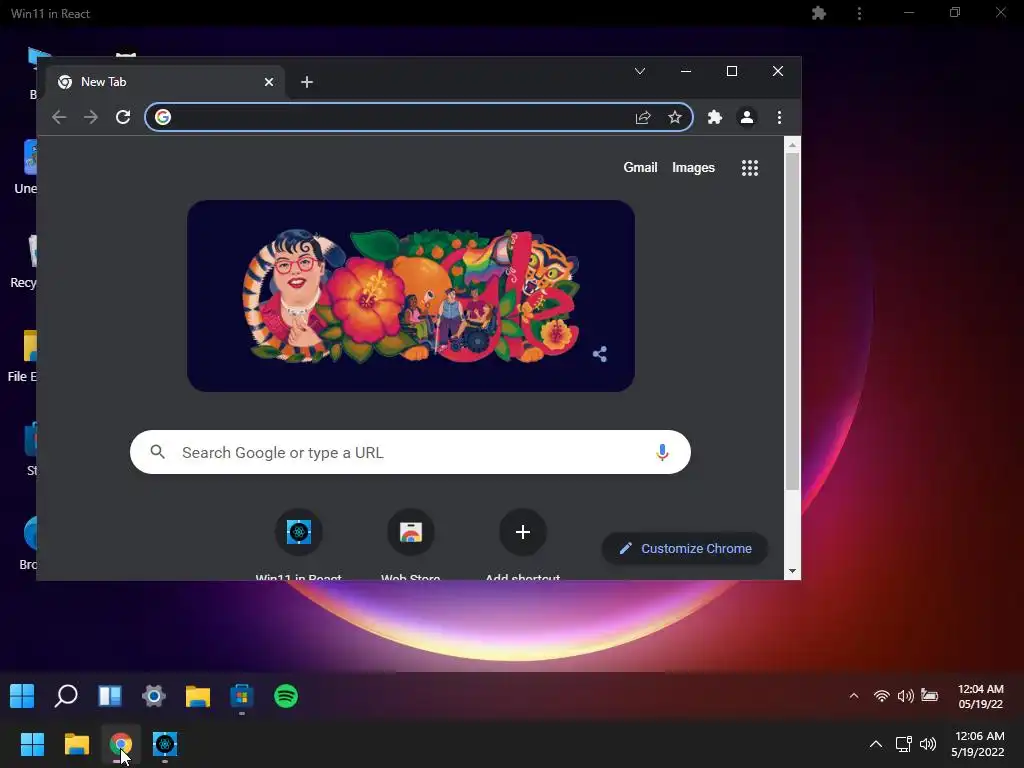The image size is (1024, 768).
Task: Click the Chrome icon on the real taskbar
Action: [x=121, y=744]
